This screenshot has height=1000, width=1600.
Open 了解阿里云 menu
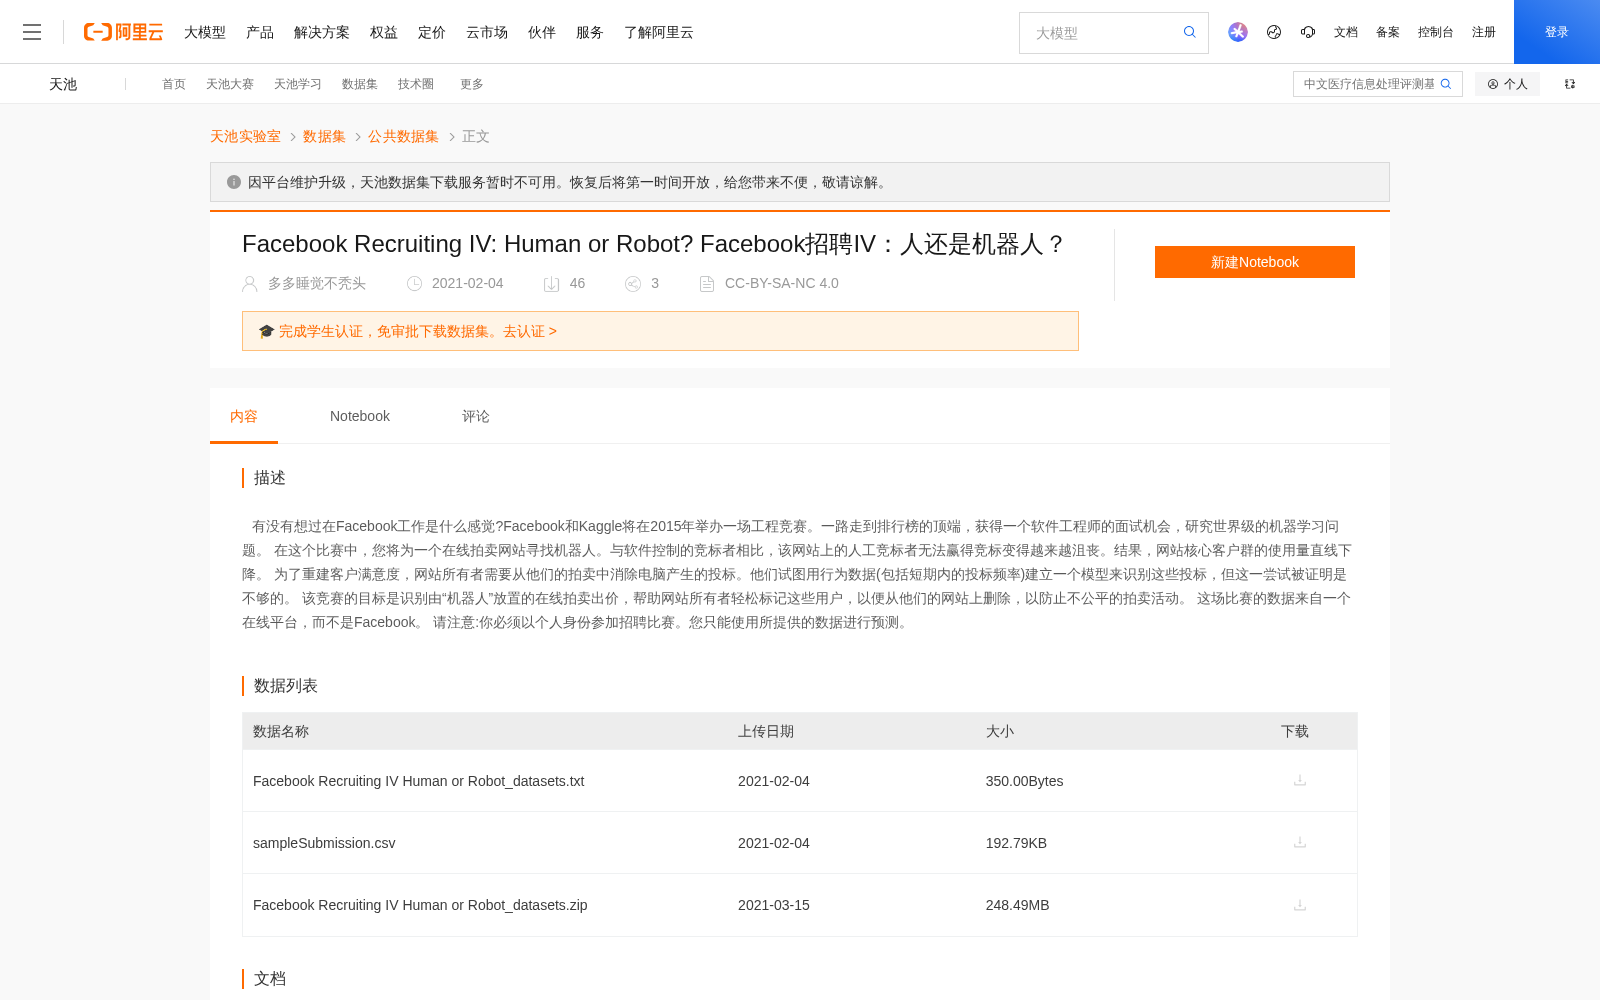[659, 32]
